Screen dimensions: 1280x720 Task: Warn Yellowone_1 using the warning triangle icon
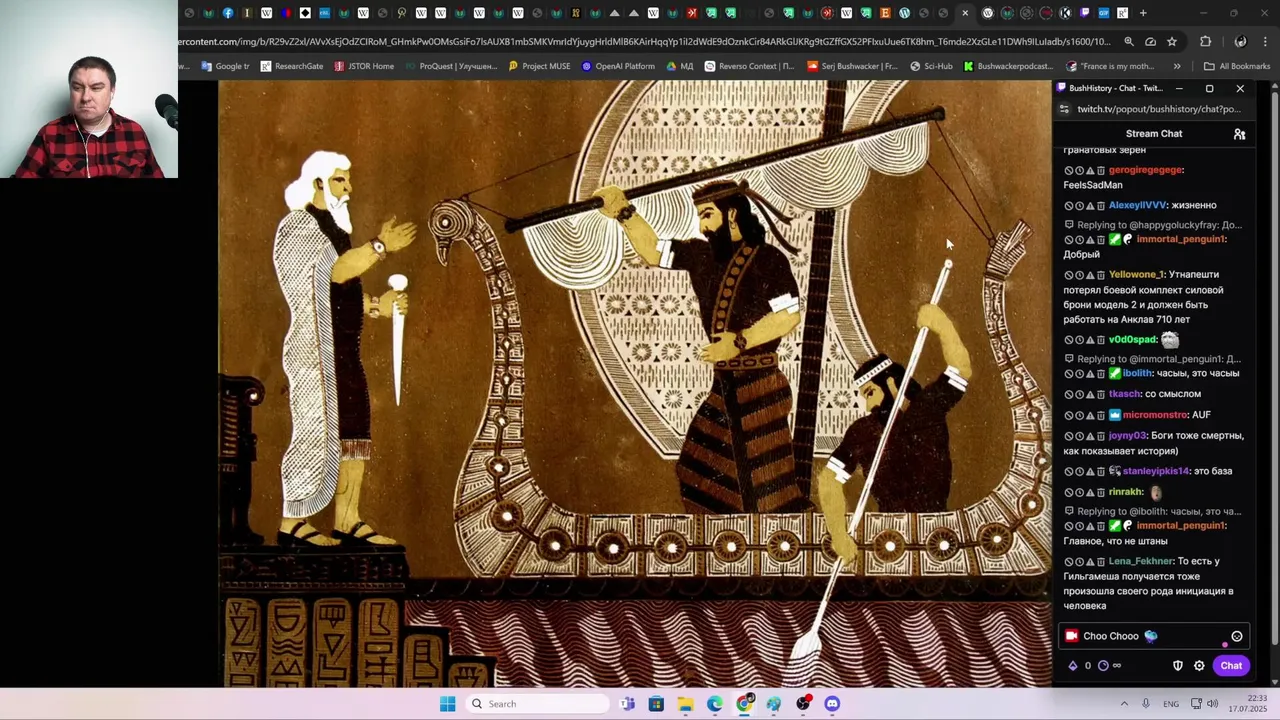(1090, 274)
